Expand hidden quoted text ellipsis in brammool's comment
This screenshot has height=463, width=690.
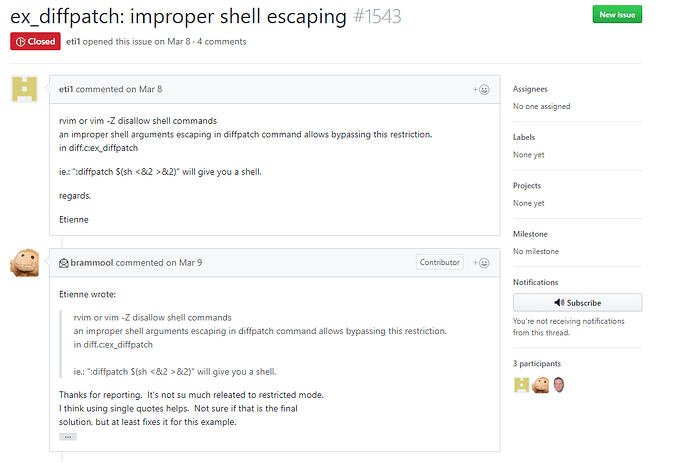coord(68,437)
